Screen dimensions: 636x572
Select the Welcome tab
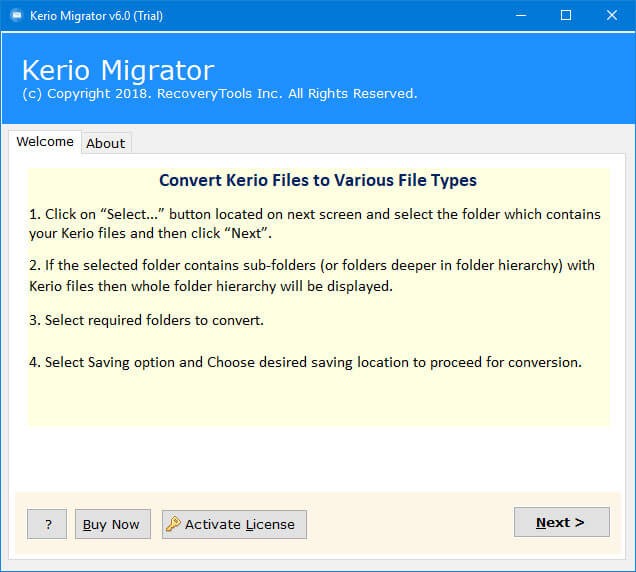click(45, 142)
